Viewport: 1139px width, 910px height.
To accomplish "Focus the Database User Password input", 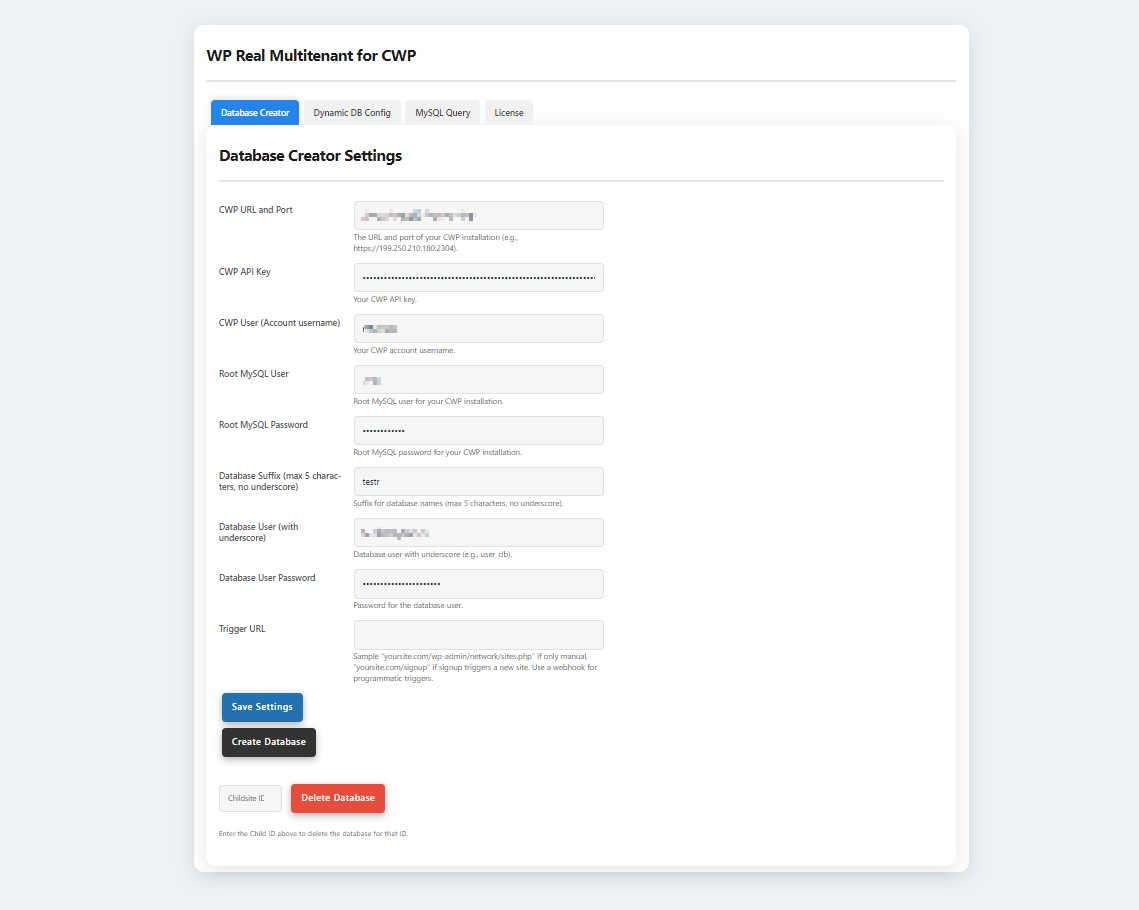I will tap(478, 584).
